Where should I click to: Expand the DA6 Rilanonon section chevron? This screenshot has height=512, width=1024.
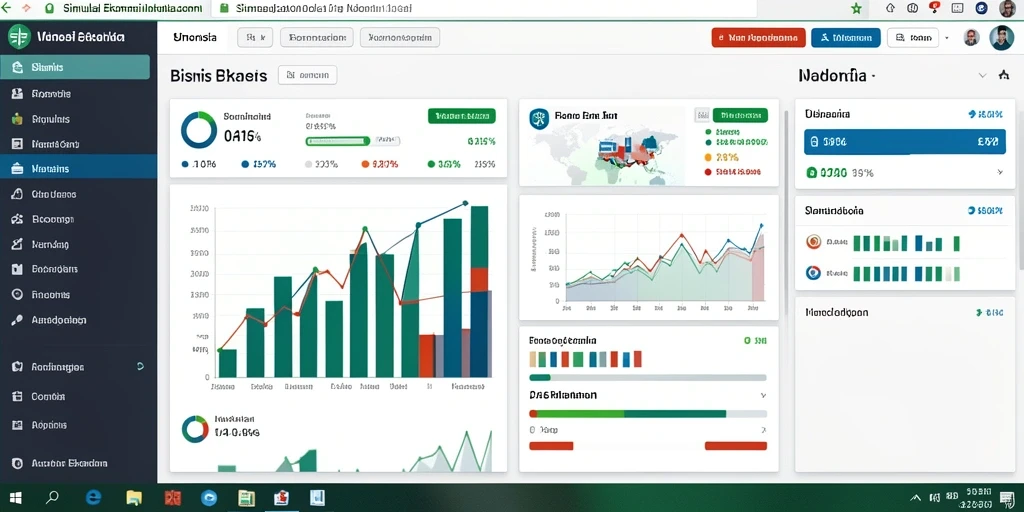[x=762, y=396]
